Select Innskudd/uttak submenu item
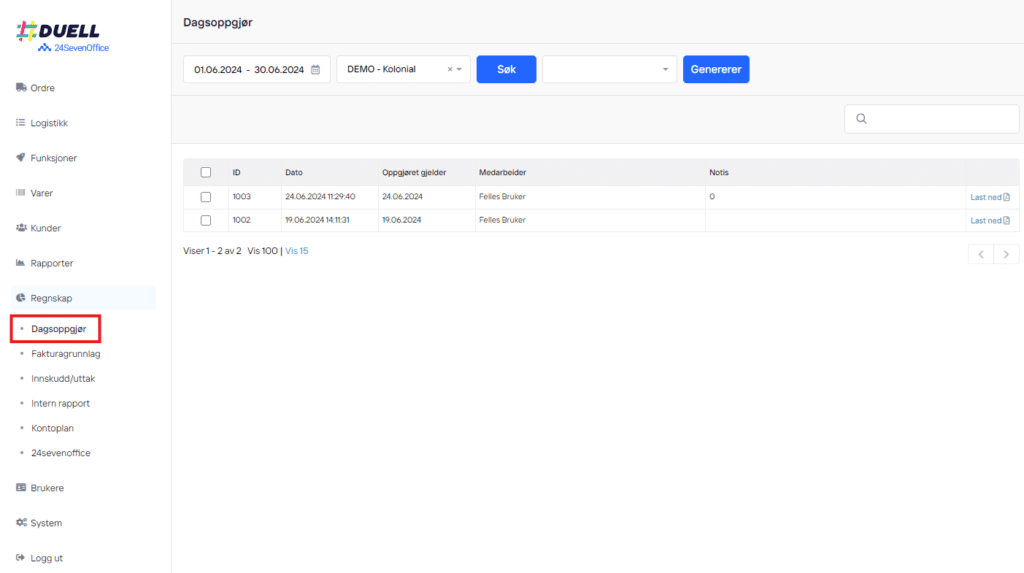The width and height of the screenshot is (1024, 573). [x=63, y=378]
